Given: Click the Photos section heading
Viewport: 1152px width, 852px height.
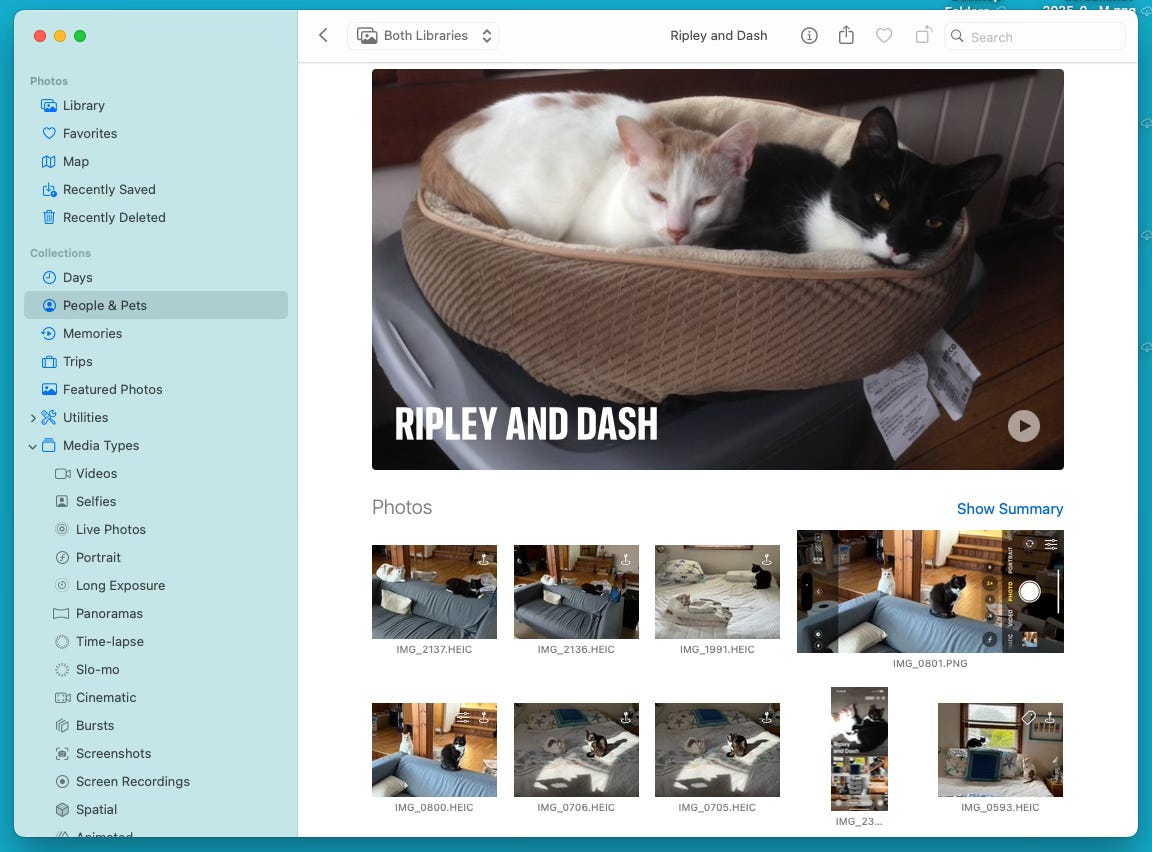Looking at the screenshot, I should (x=402, y=508).
